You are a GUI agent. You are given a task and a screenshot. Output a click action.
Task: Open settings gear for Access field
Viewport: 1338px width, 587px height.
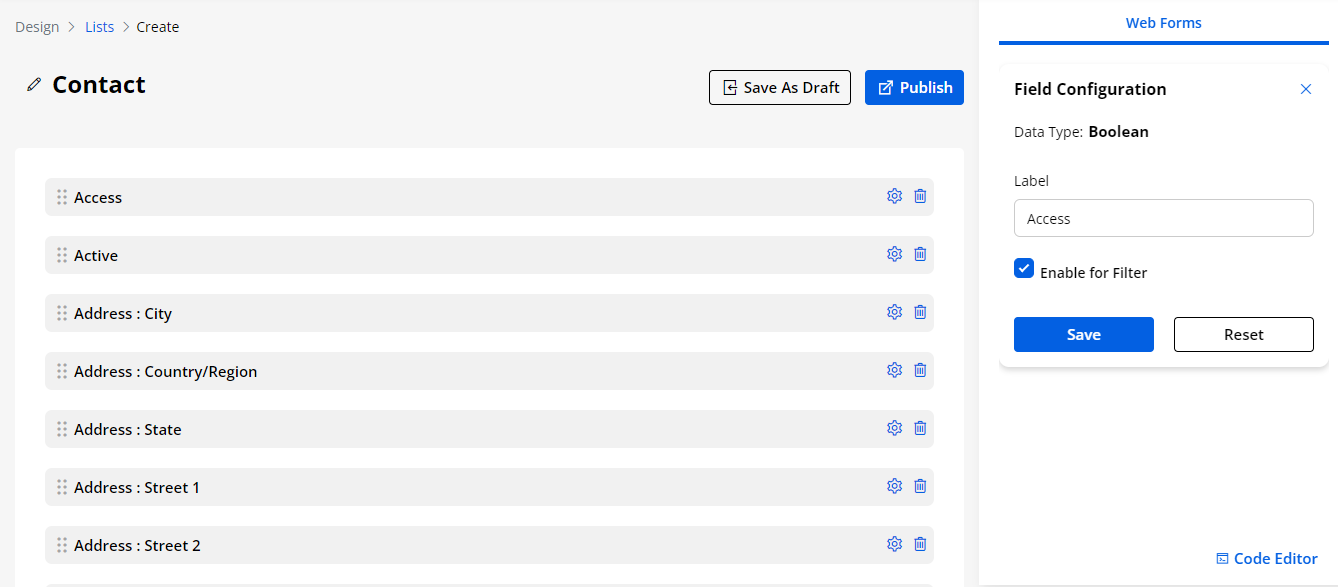coord(894,196)
